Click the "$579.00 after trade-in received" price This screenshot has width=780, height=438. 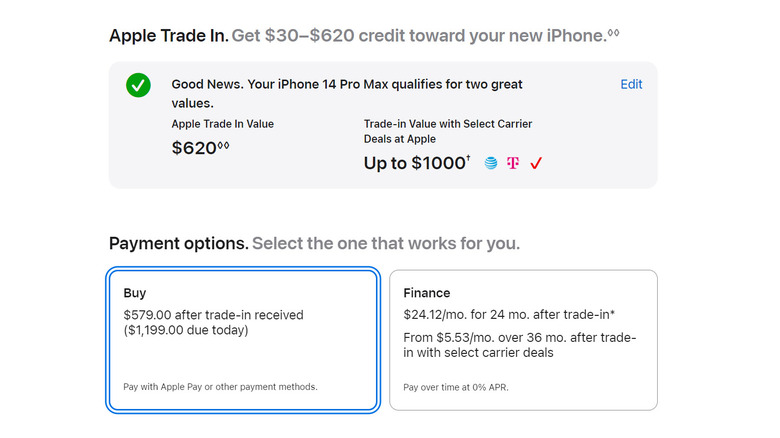(x=213, y=315)
